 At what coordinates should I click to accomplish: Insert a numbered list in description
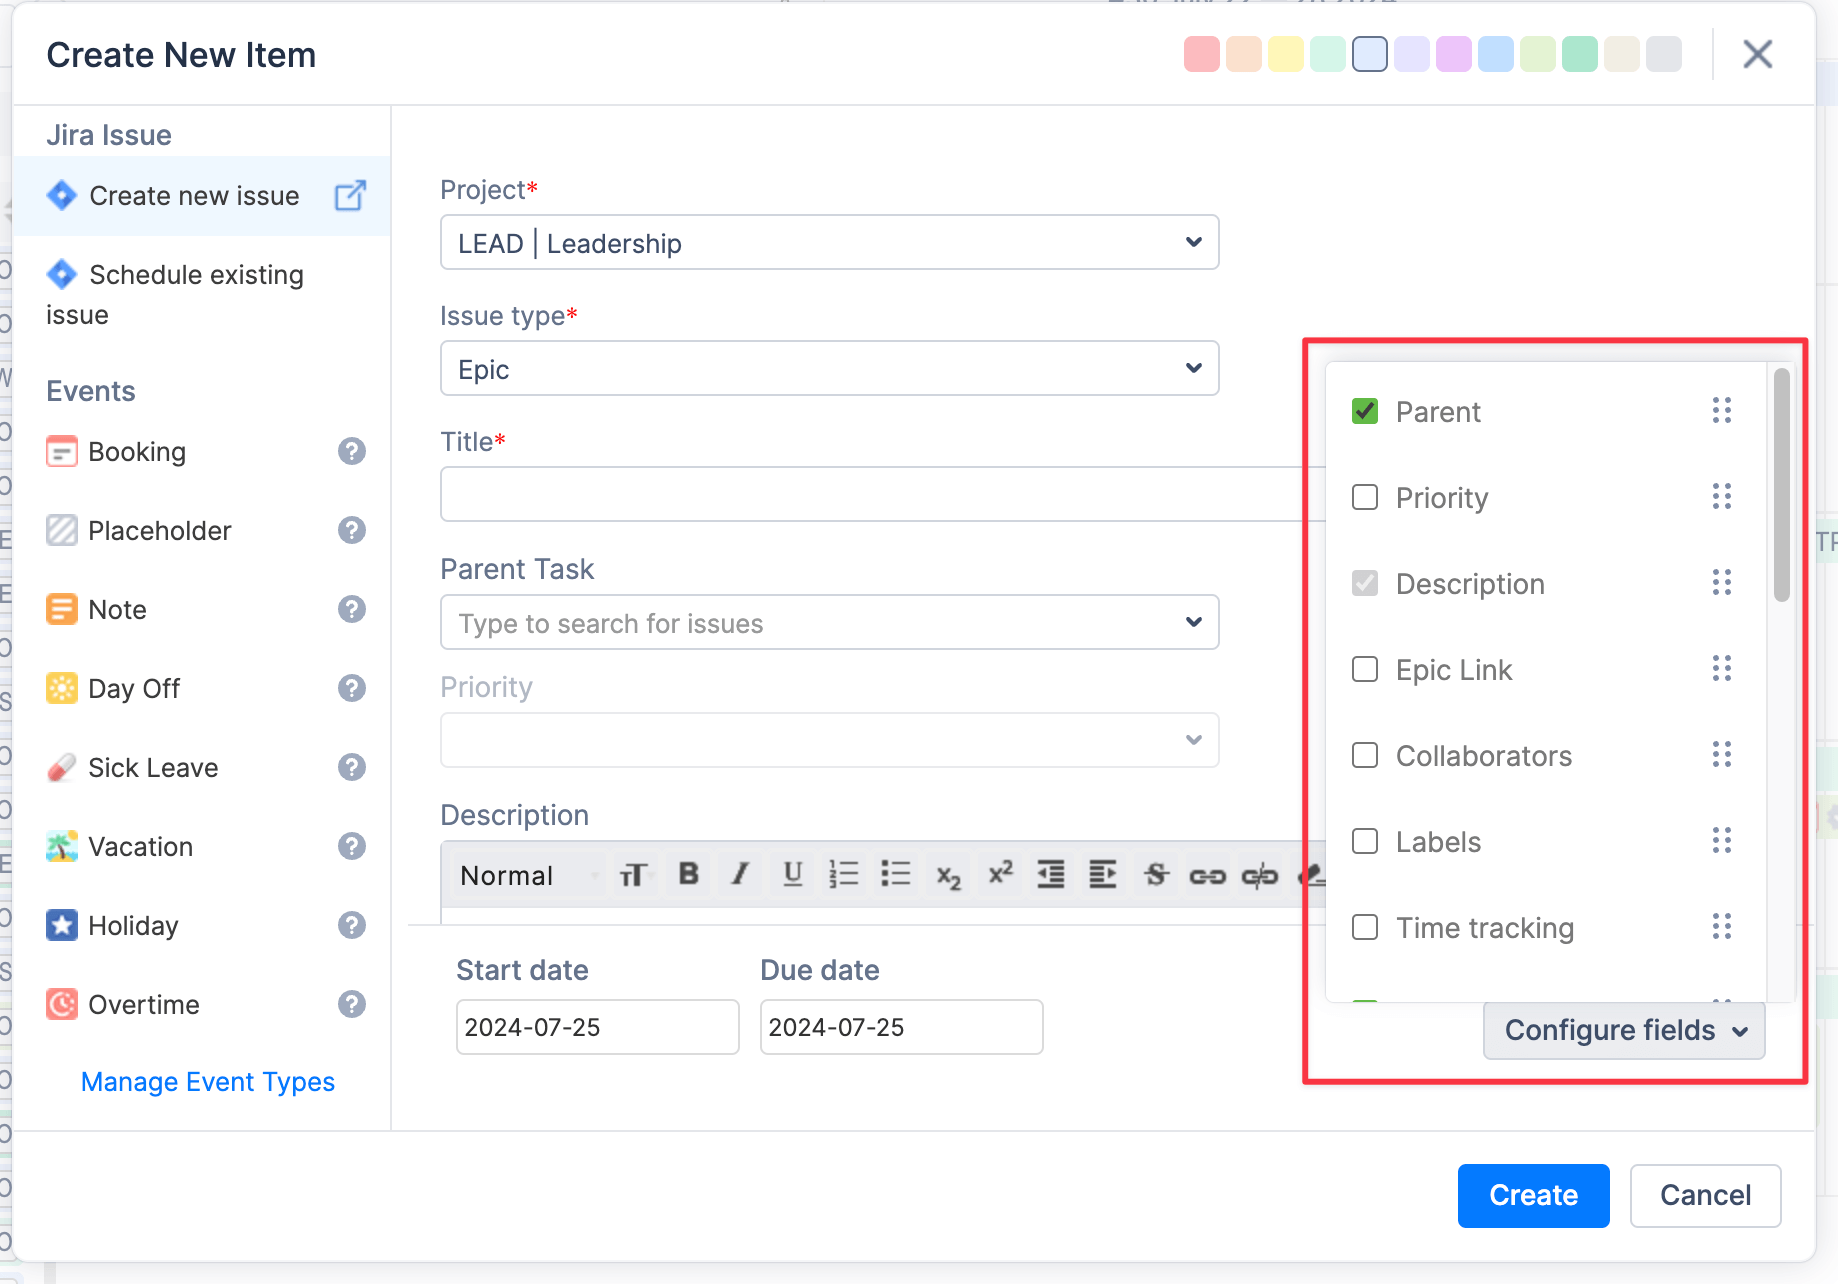844,875
